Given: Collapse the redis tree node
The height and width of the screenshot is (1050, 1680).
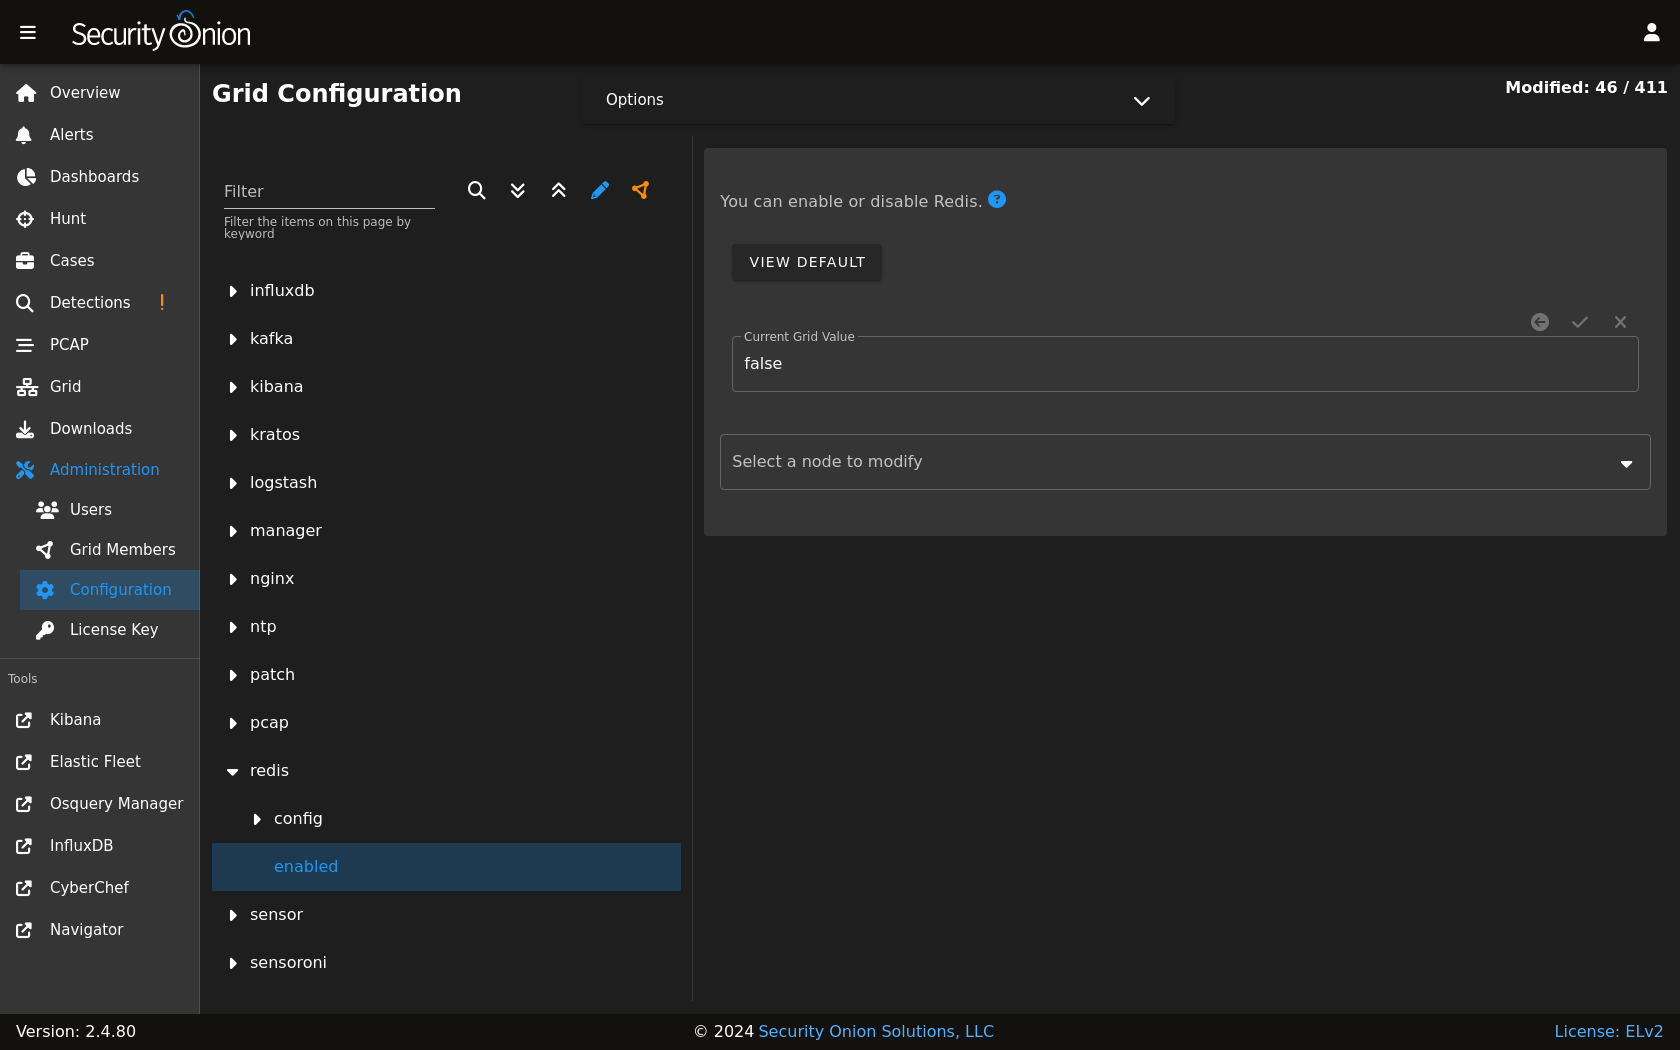Looking at the screenshot, I should pos(233,771).
